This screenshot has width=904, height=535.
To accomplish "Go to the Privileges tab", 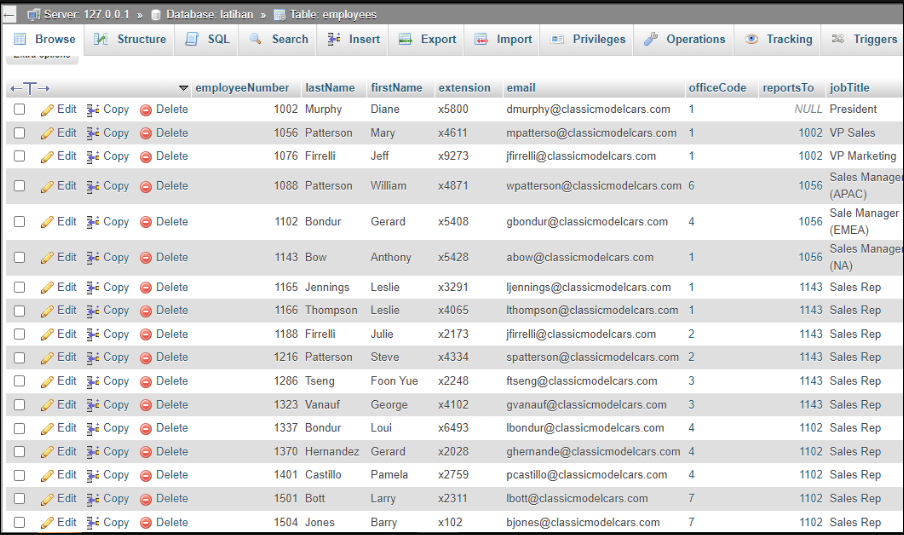I will [x=587, y=39].
